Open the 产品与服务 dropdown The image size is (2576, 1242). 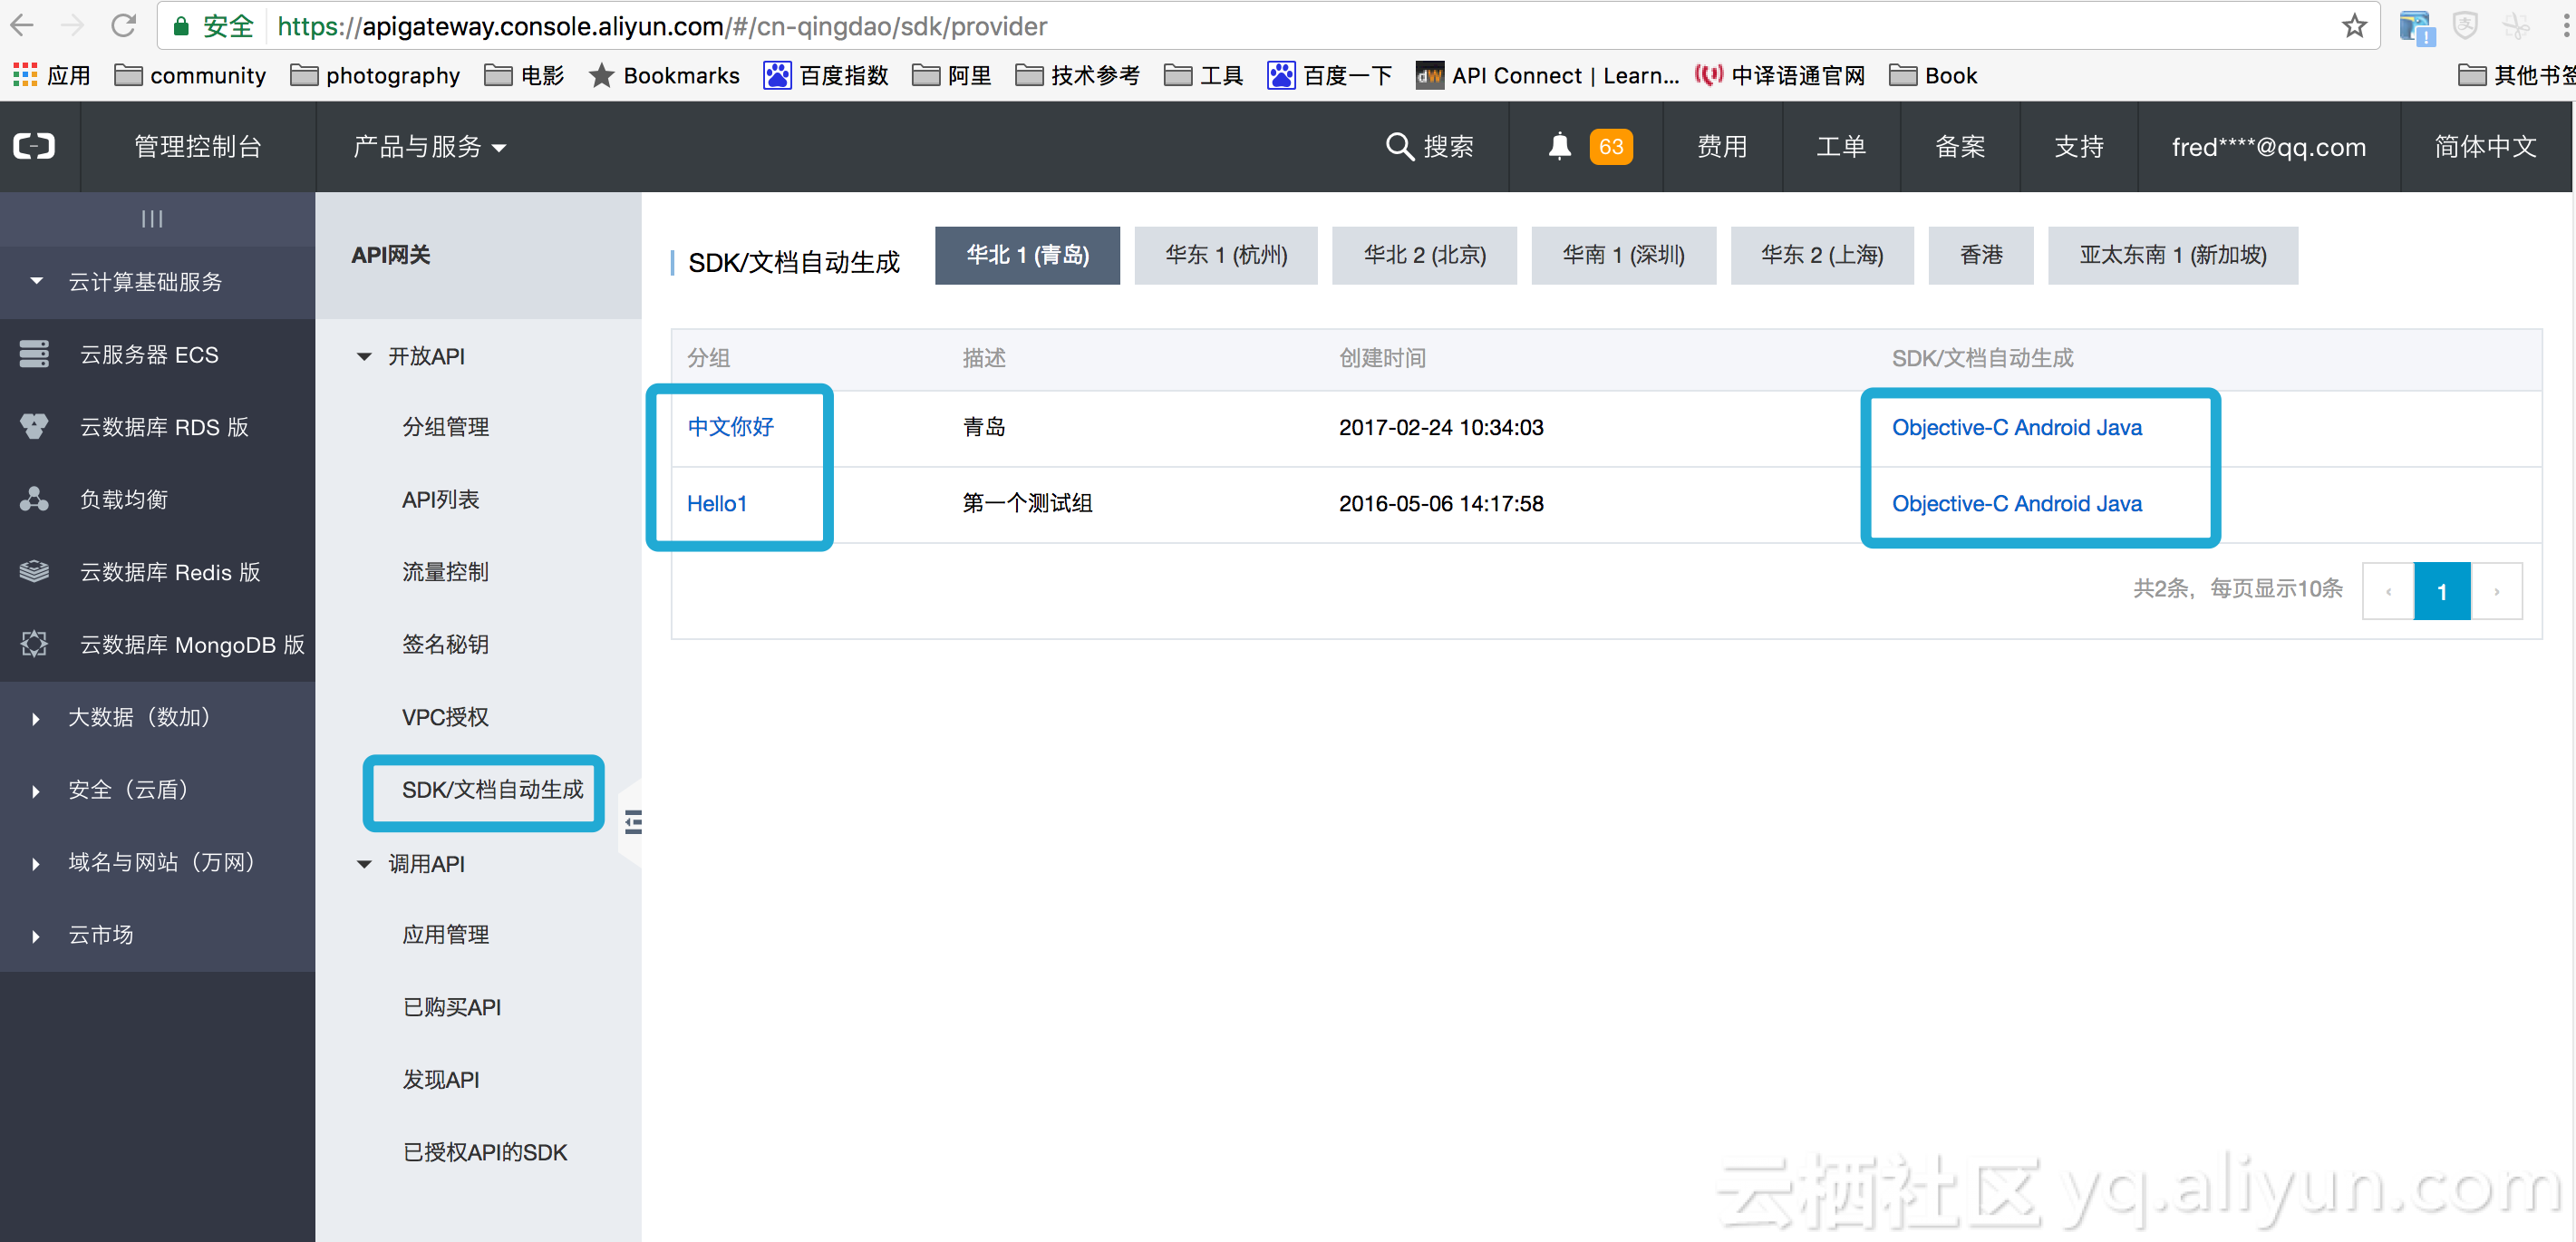click(x=430, y=147)
